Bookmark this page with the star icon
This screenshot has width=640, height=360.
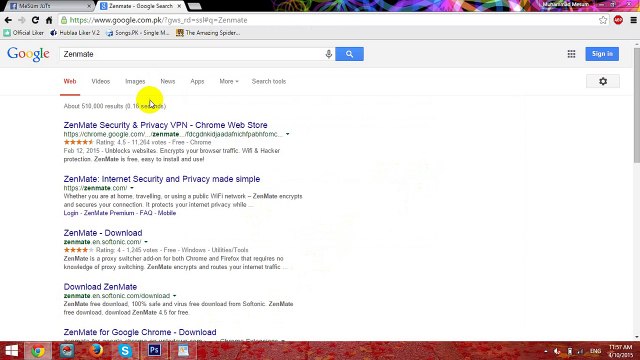click(603, 20)
